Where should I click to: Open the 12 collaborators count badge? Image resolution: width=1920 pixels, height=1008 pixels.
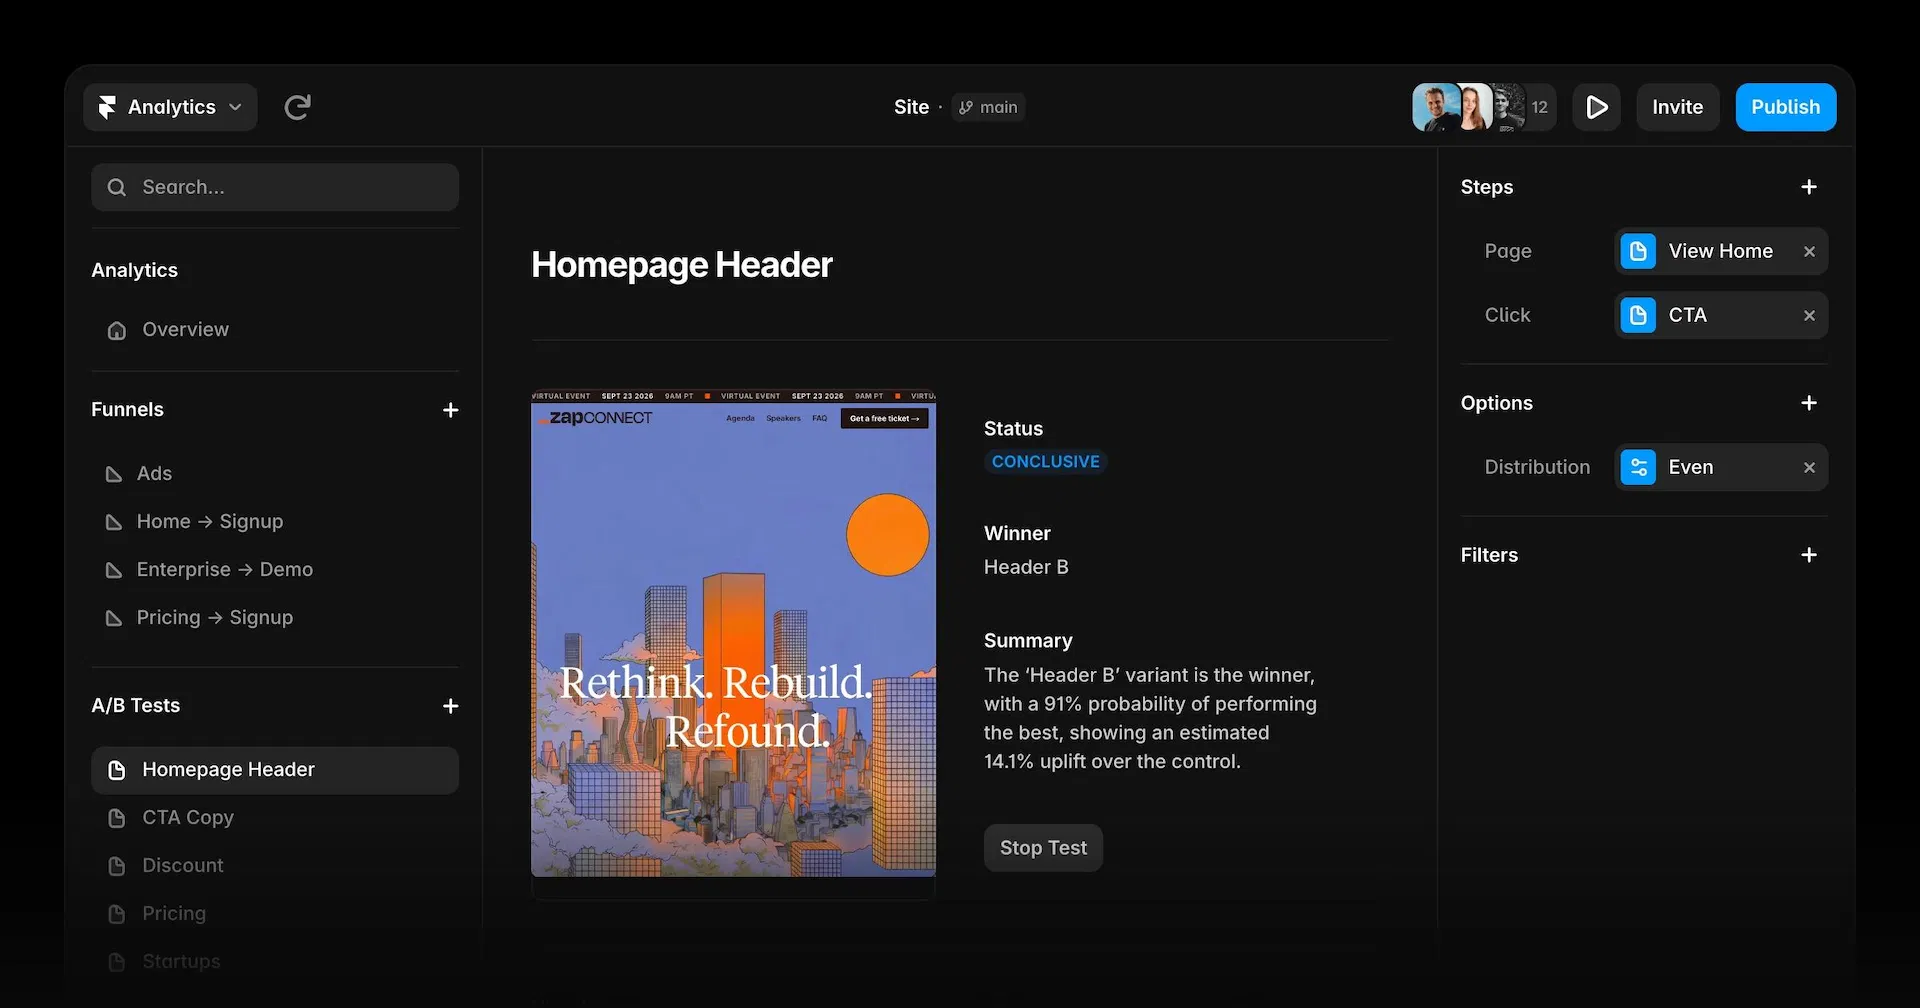[x=1540, y=107]
